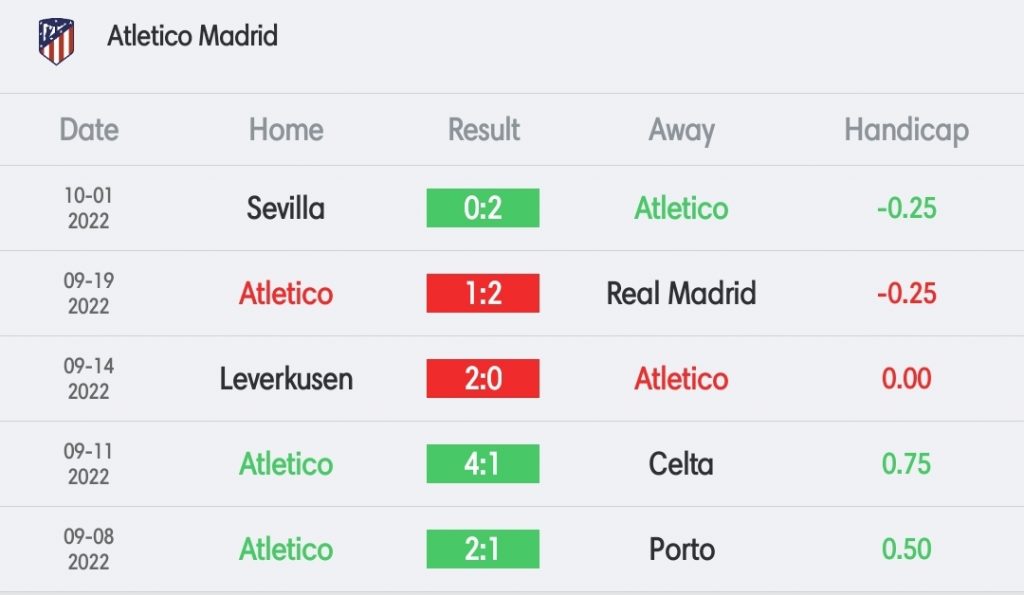Image resolution: width=1024 pixels, height=595 pixels.
Task: Click Celta away team name
Action: pos(681,464)
